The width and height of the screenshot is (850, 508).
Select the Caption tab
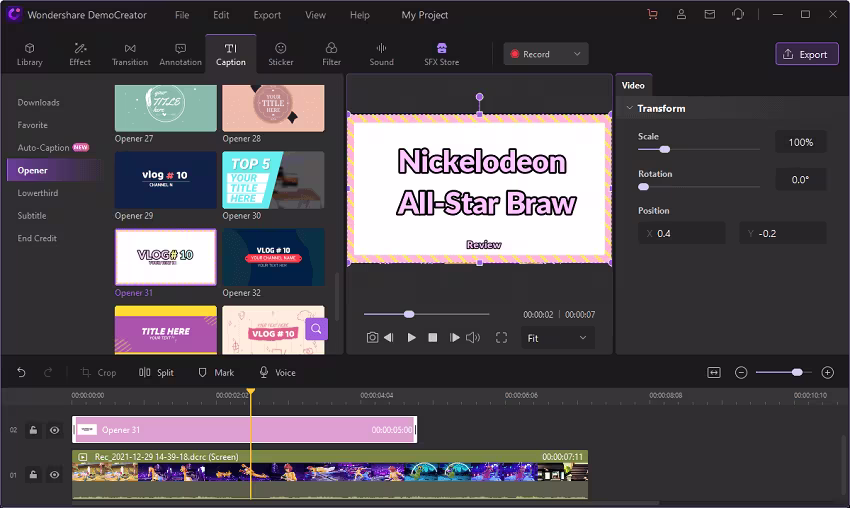(230, 54)
